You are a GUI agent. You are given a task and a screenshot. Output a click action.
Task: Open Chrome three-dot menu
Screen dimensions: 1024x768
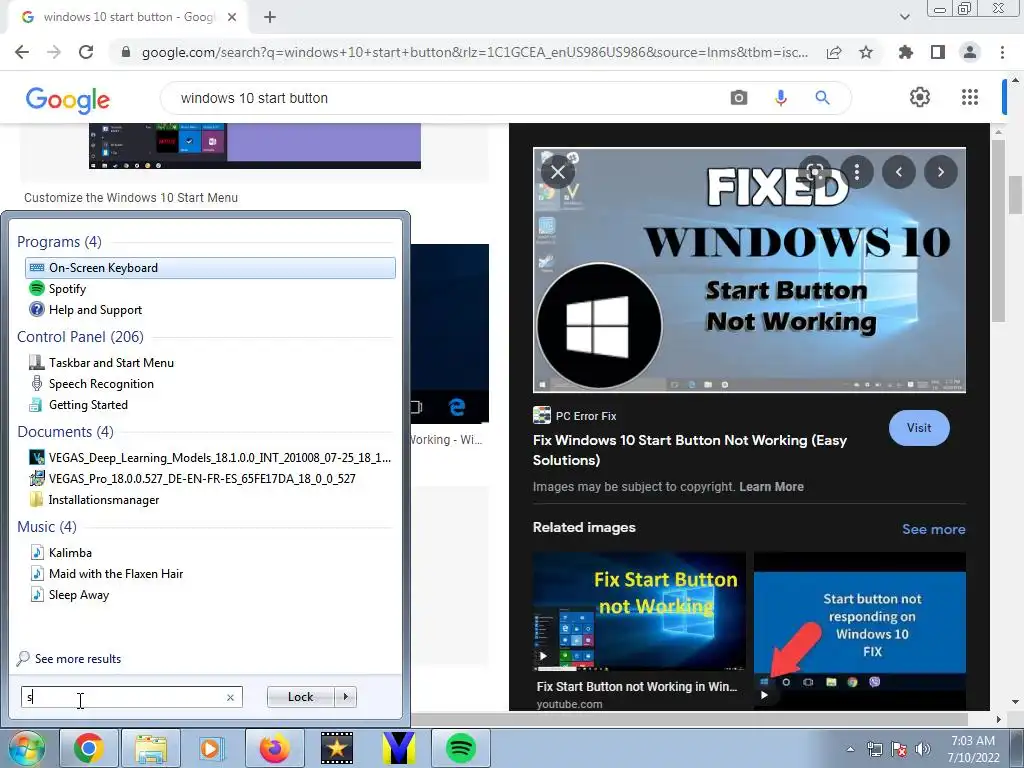click(1002, 52)
